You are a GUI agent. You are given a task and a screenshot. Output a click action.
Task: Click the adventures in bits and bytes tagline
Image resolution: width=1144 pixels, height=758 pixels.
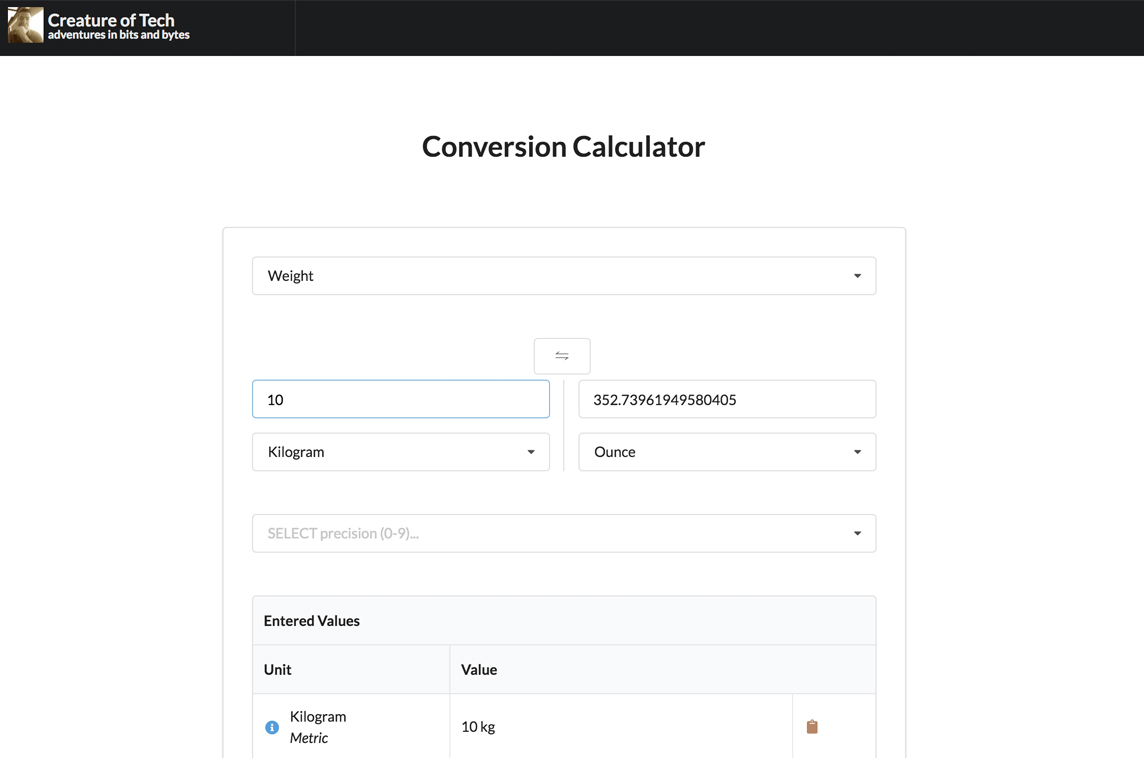119,36
